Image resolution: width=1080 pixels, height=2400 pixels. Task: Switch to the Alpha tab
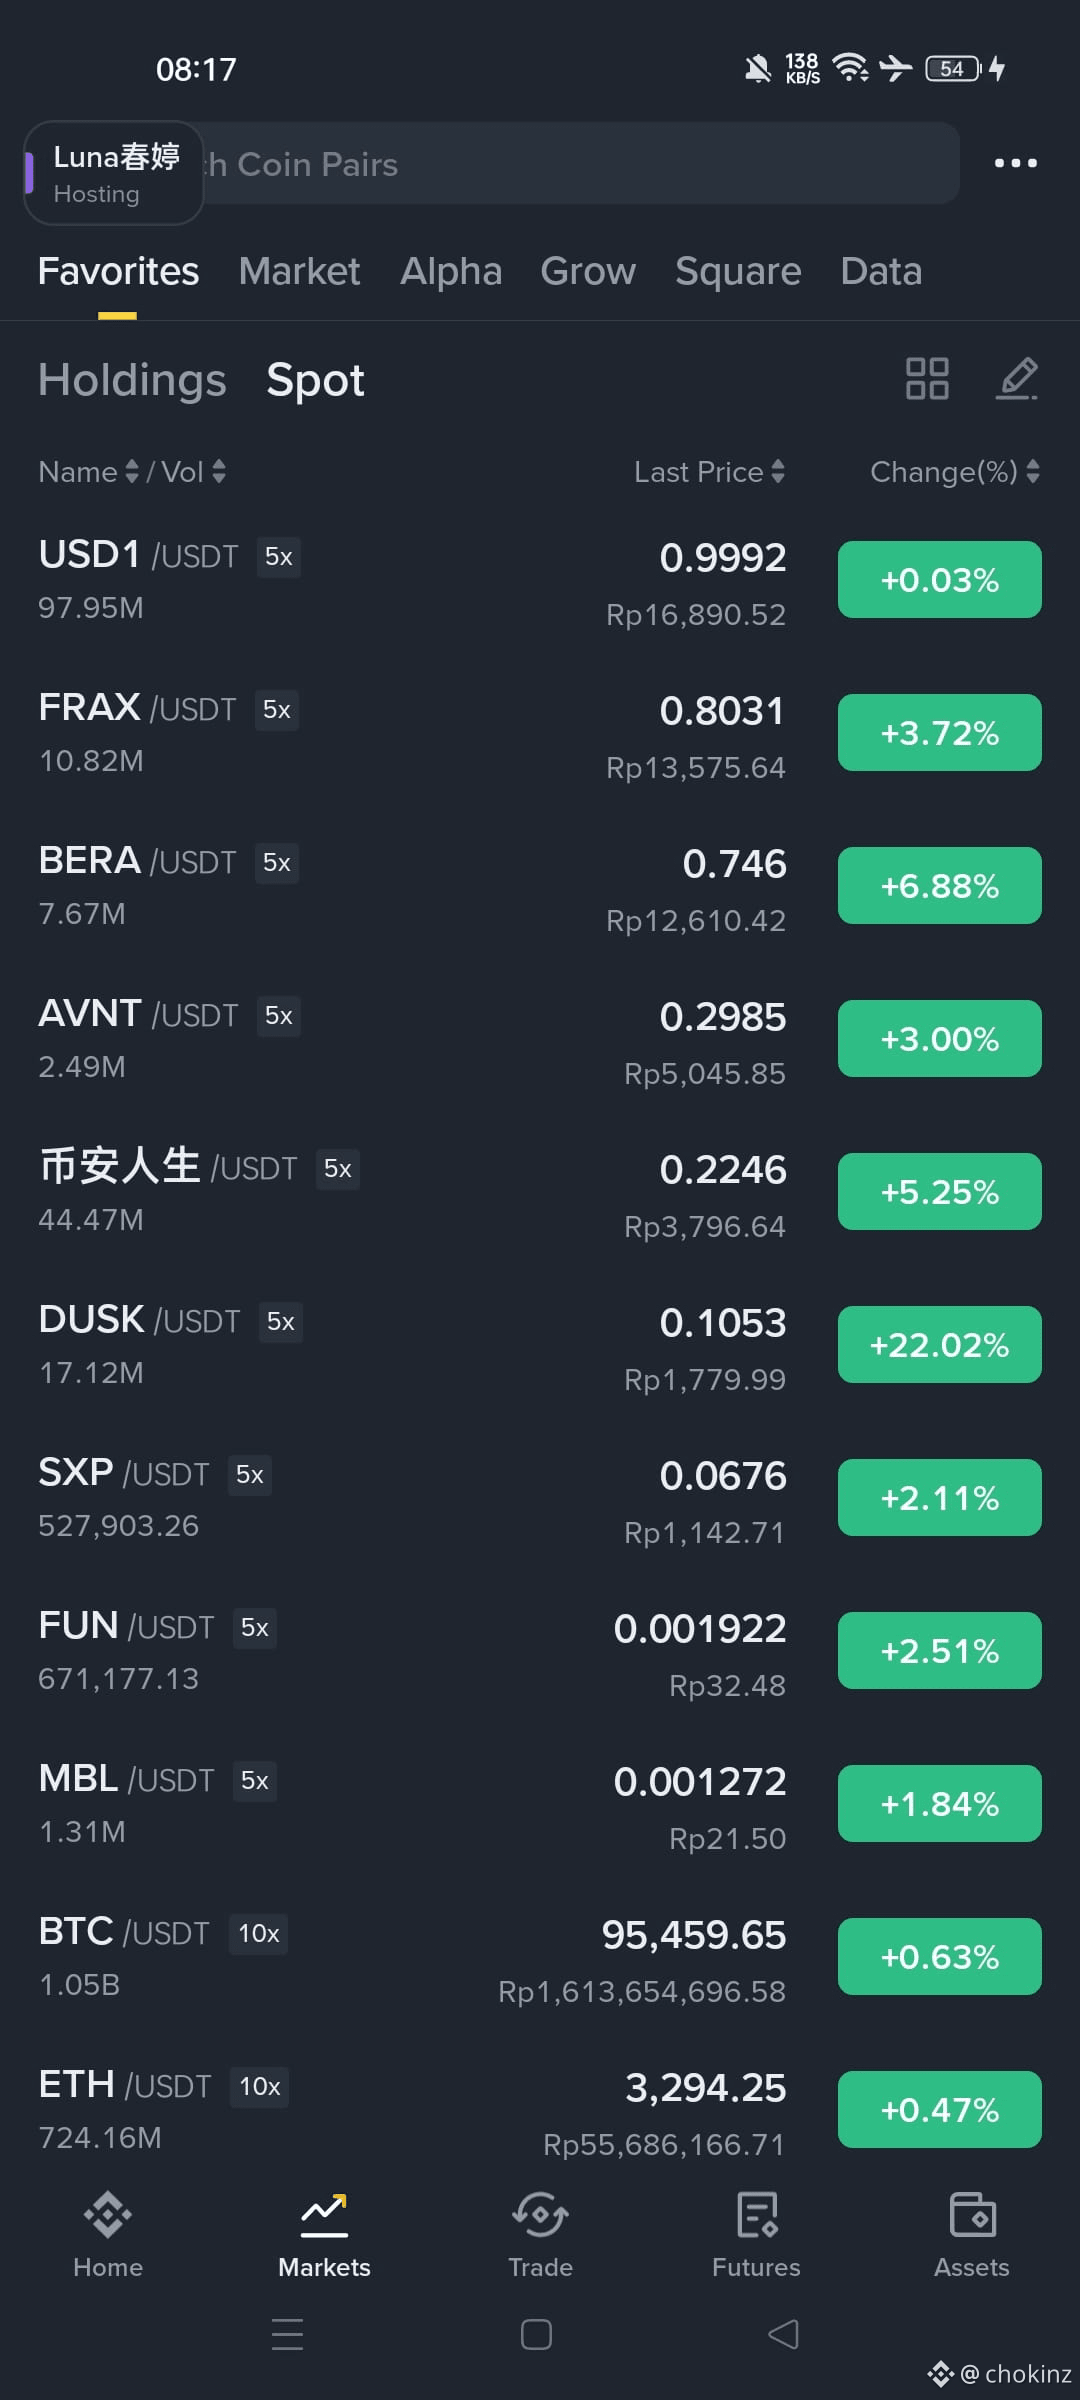[451, 271]
